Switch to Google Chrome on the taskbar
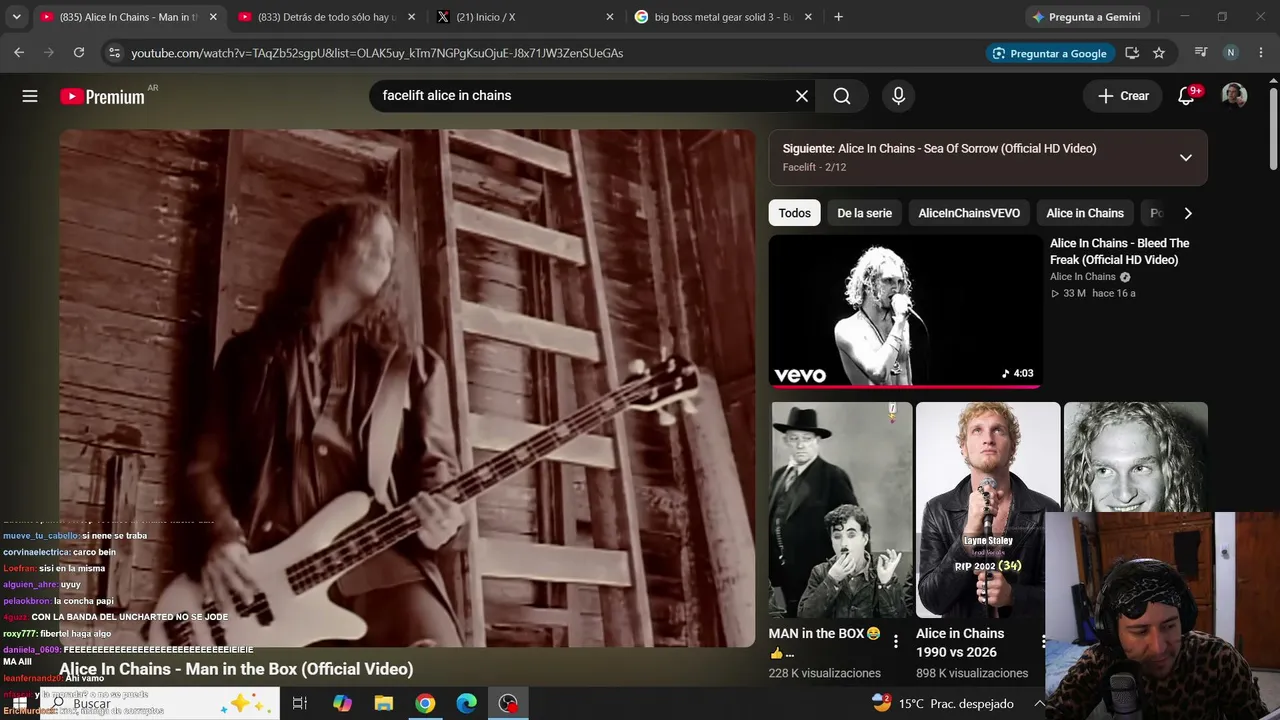Screen dimensions: 1280x720 [425, 704]
